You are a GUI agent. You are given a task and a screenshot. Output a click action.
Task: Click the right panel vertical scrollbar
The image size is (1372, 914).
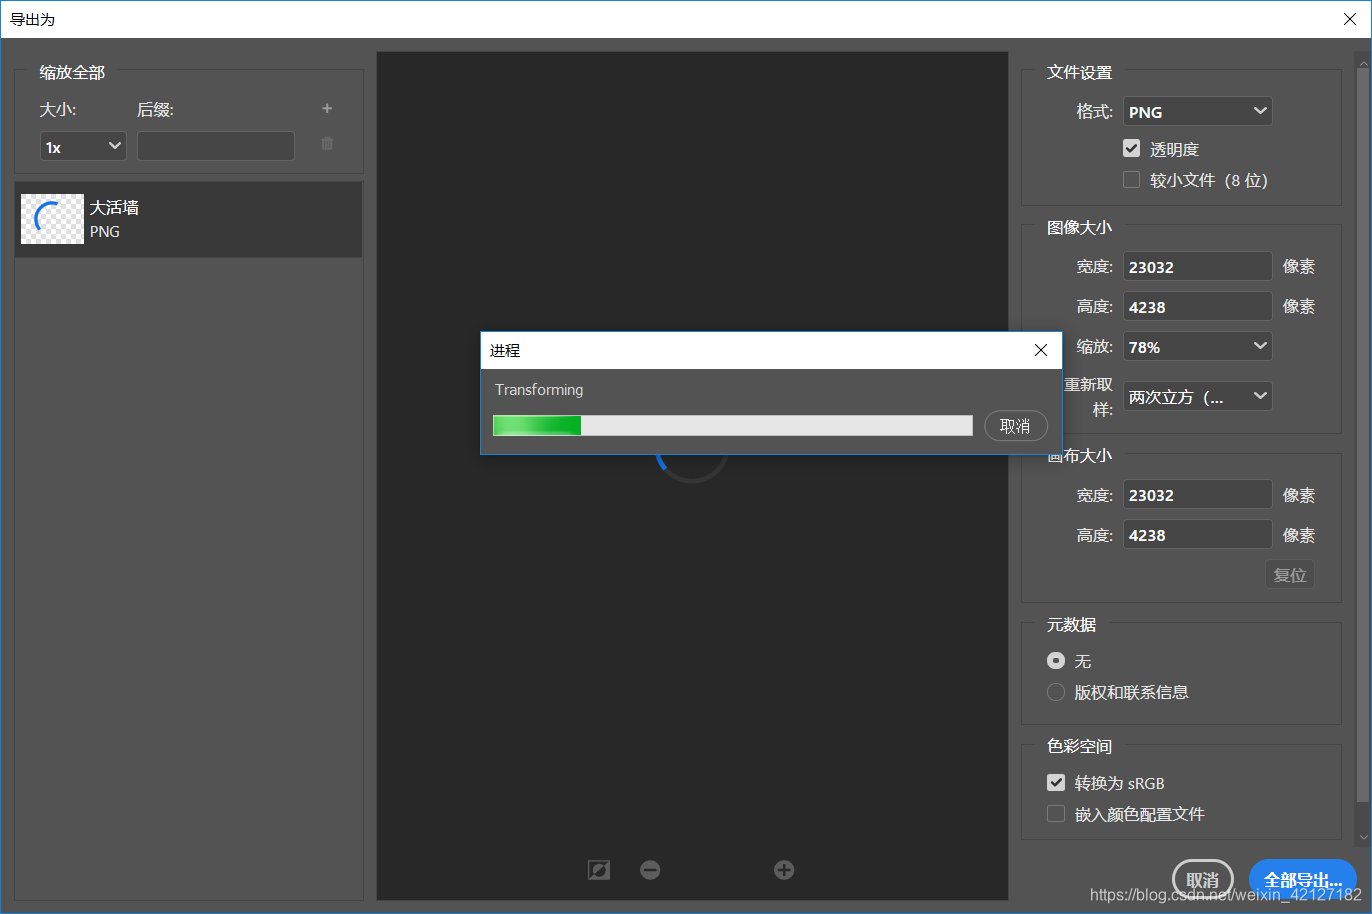pyautogui.click(x=1363, y=434)
